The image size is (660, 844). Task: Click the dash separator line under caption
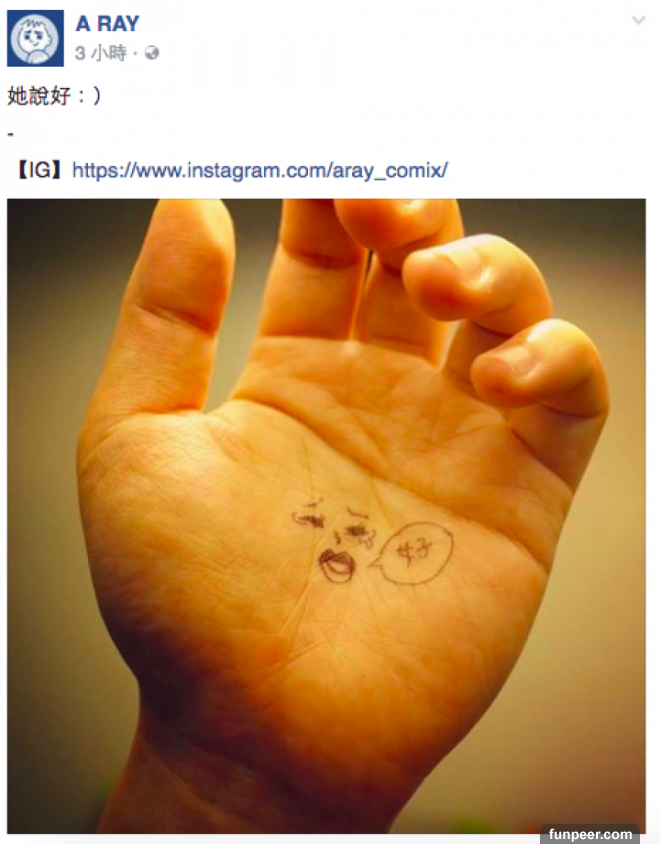coord(10,133)
